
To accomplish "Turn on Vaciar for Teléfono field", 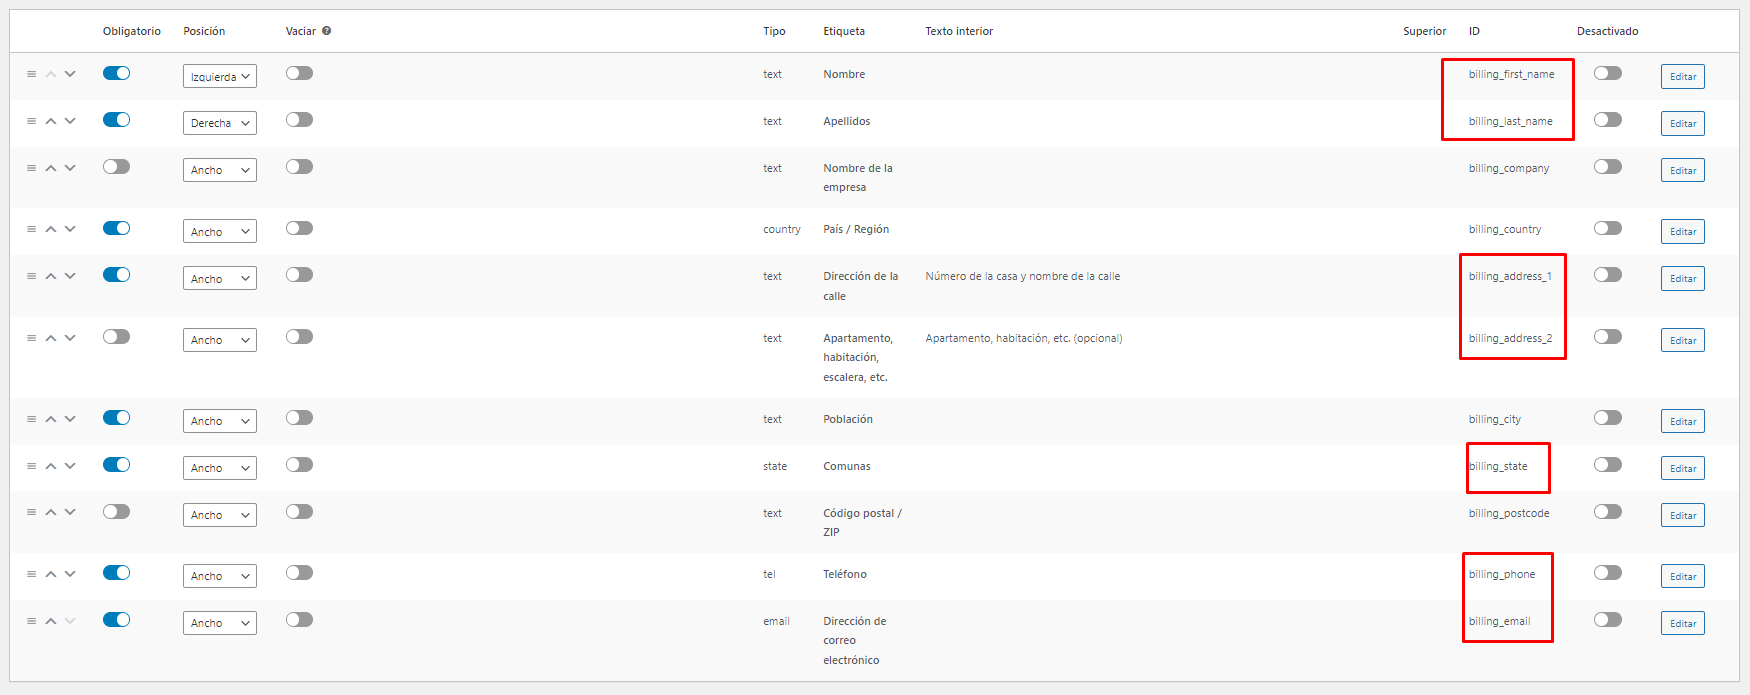I will (x=299, y=573).
